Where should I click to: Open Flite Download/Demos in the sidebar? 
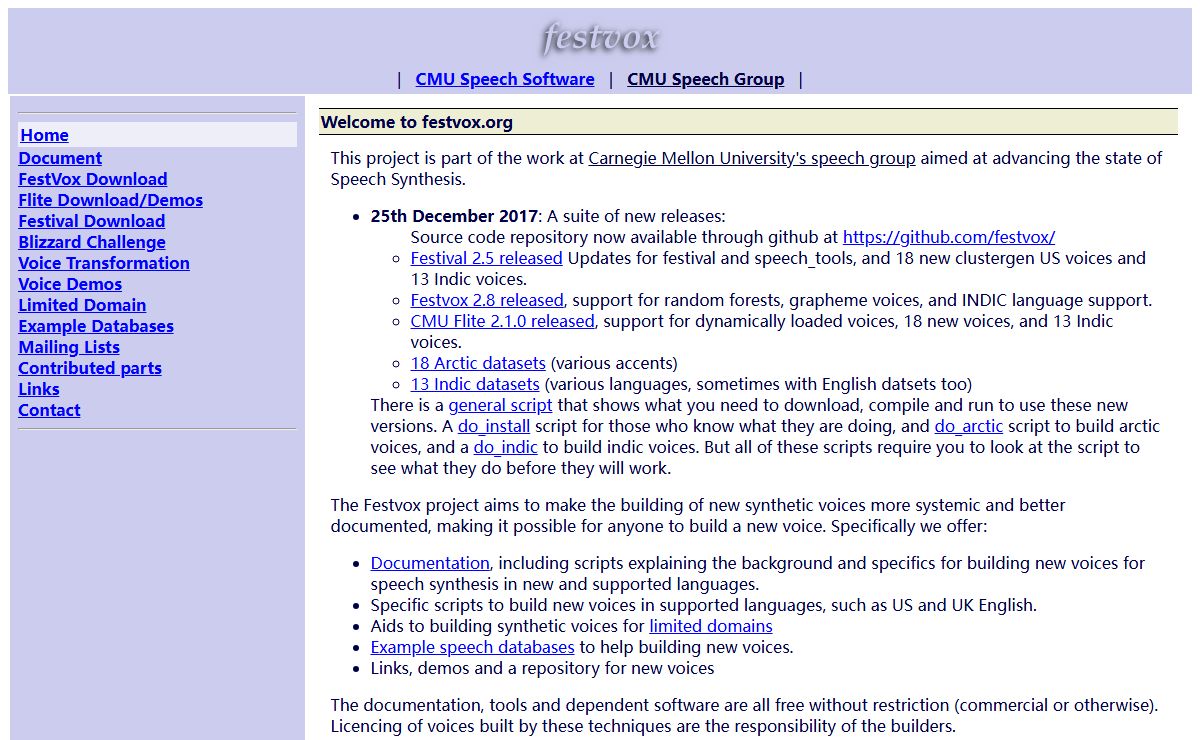coord(110,200)
